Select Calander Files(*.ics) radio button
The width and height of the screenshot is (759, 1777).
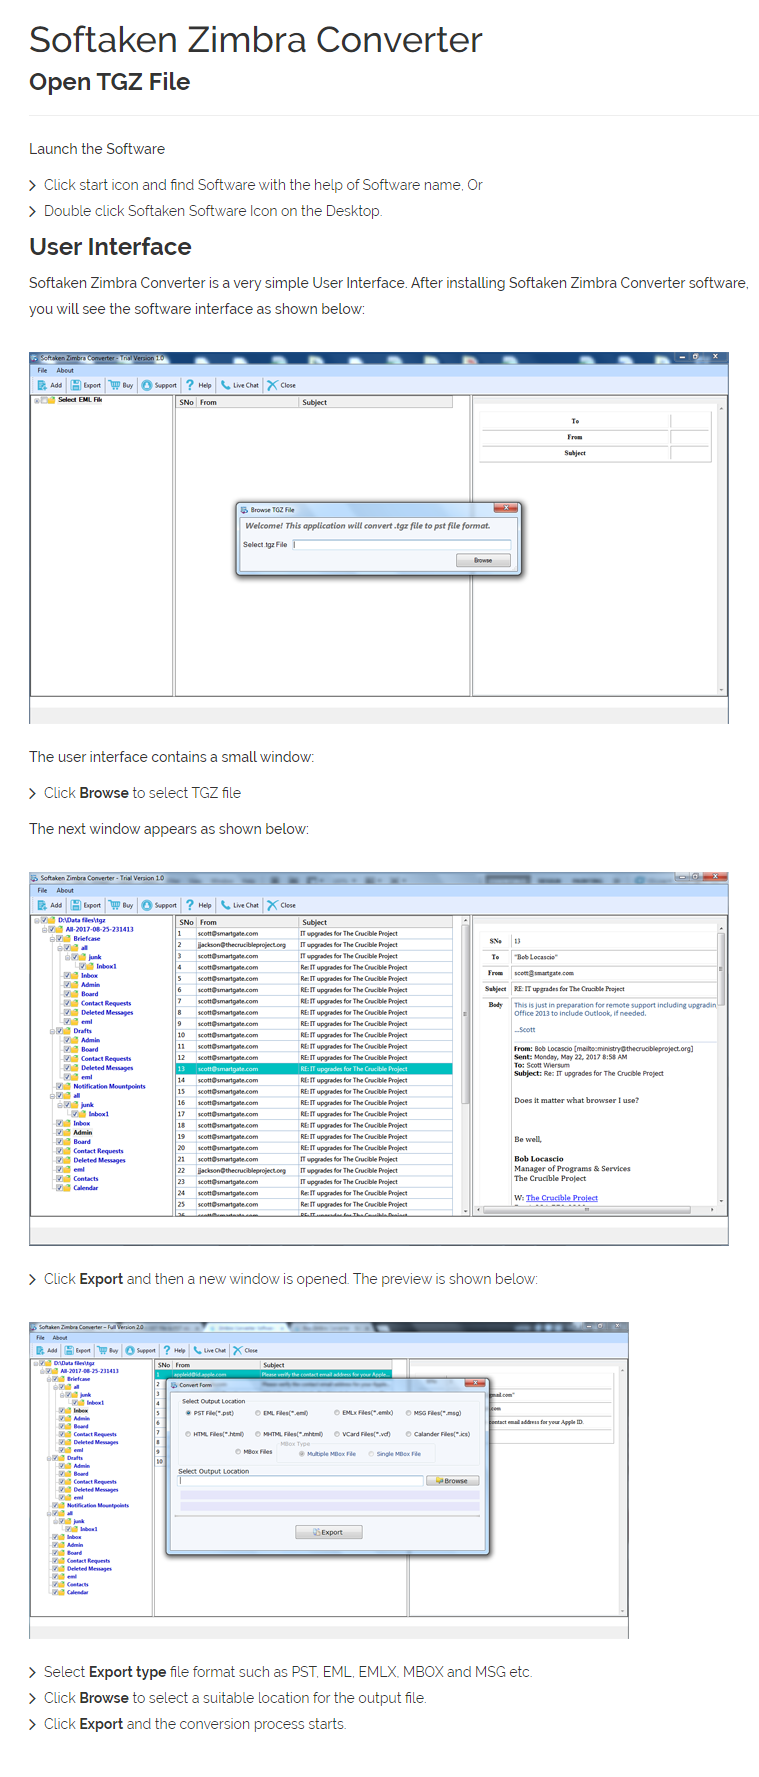(409, 1434)
